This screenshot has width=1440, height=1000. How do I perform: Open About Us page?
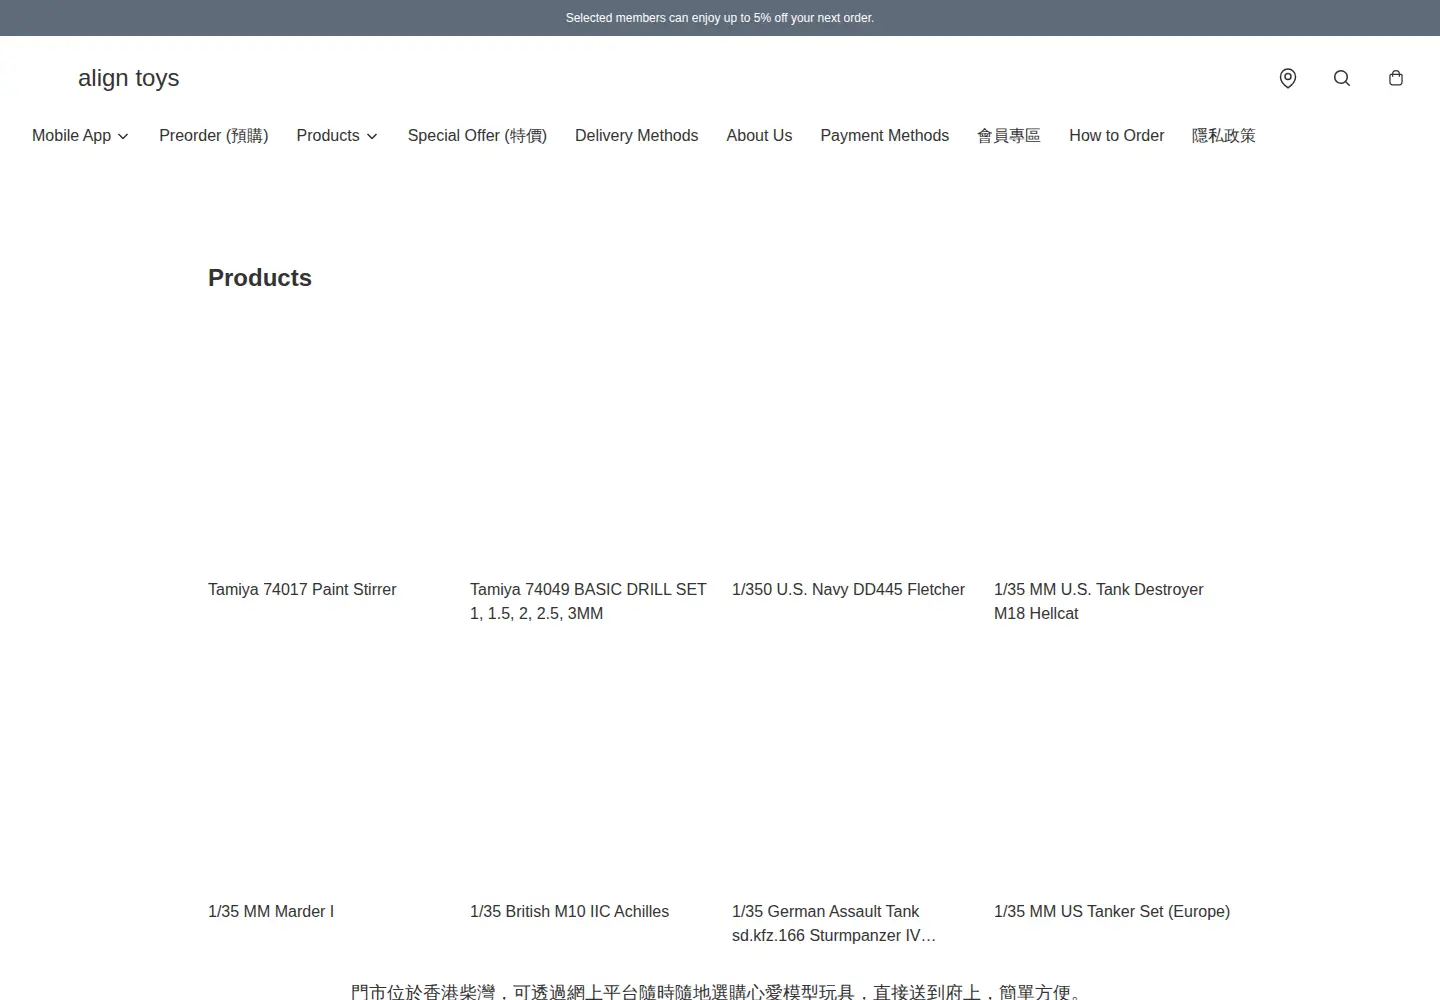point(759,136)
